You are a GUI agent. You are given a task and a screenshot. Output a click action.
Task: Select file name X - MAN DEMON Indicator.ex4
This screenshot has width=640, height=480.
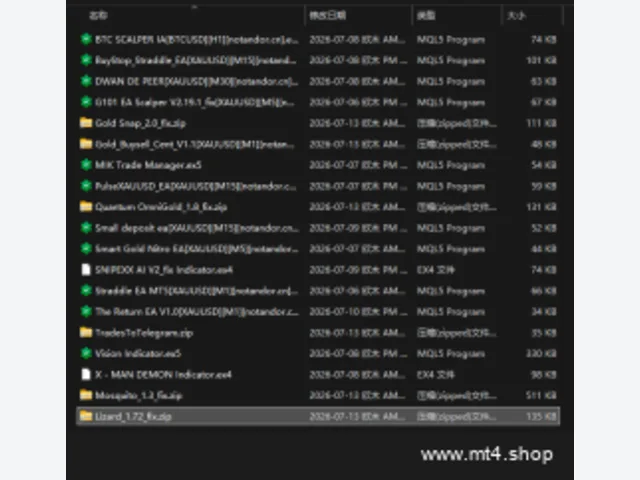(163, 375)
